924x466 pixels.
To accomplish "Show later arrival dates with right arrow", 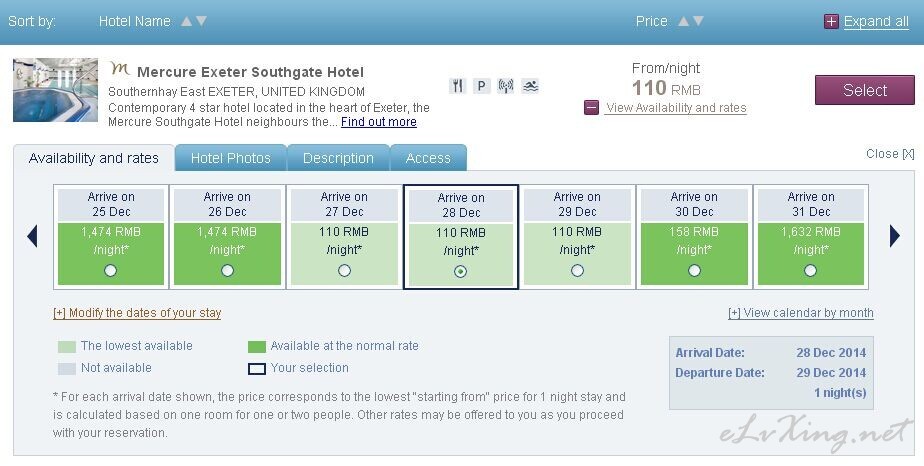I will tap(895, 236).
